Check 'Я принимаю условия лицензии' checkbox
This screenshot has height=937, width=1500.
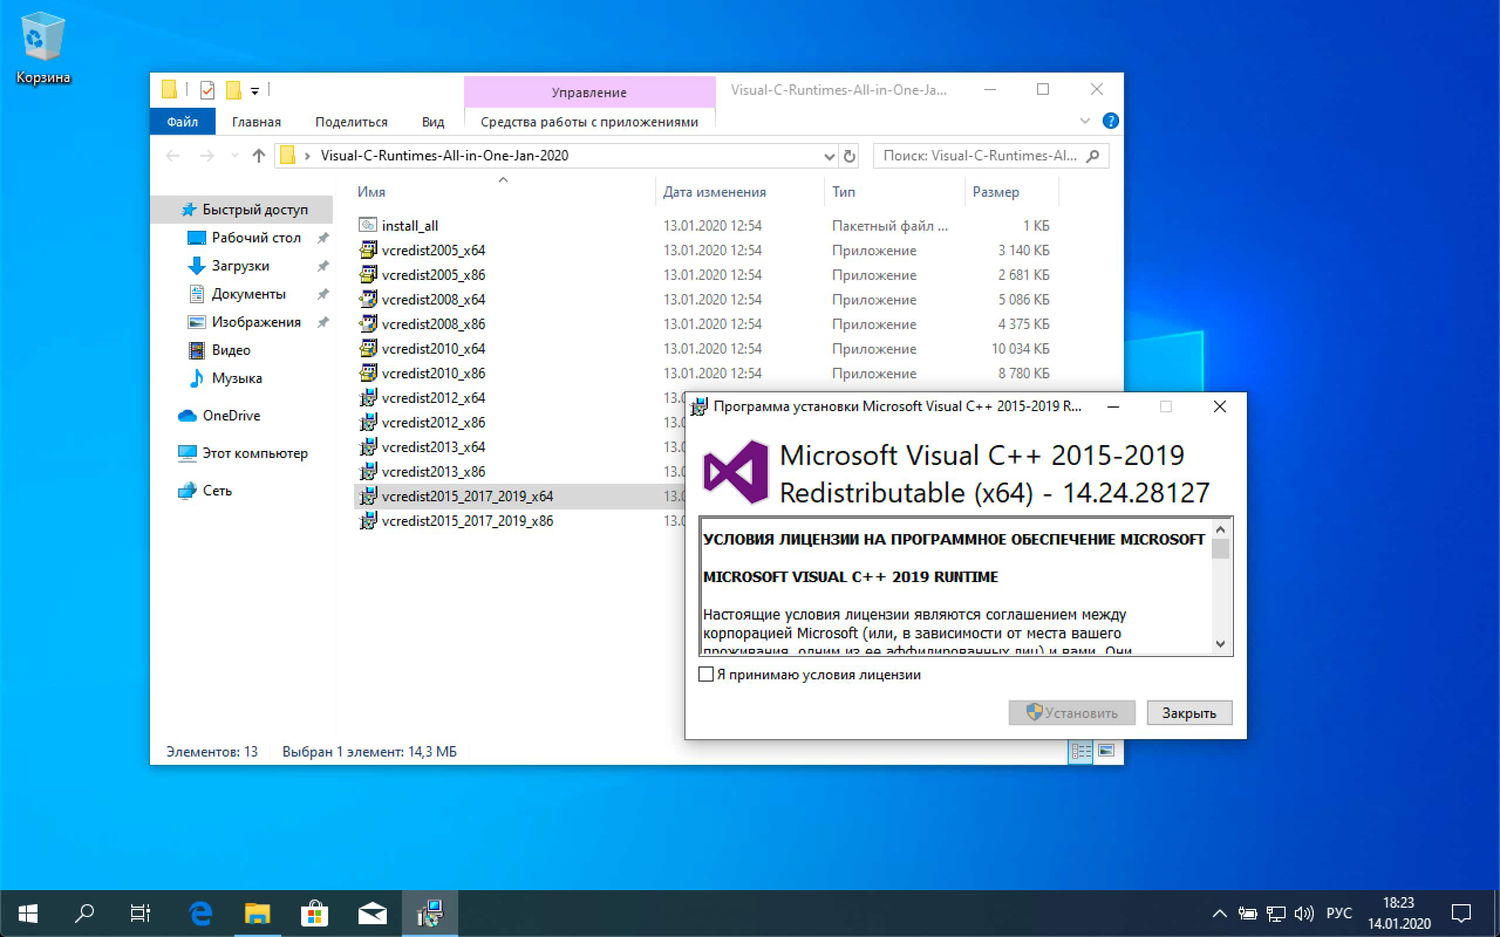tap(706, 675)
